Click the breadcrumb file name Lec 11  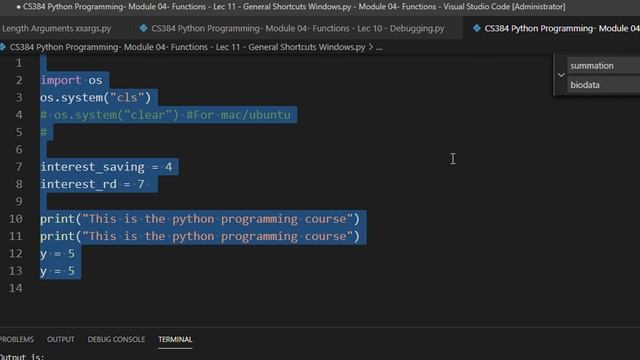(x=187, y=47)
